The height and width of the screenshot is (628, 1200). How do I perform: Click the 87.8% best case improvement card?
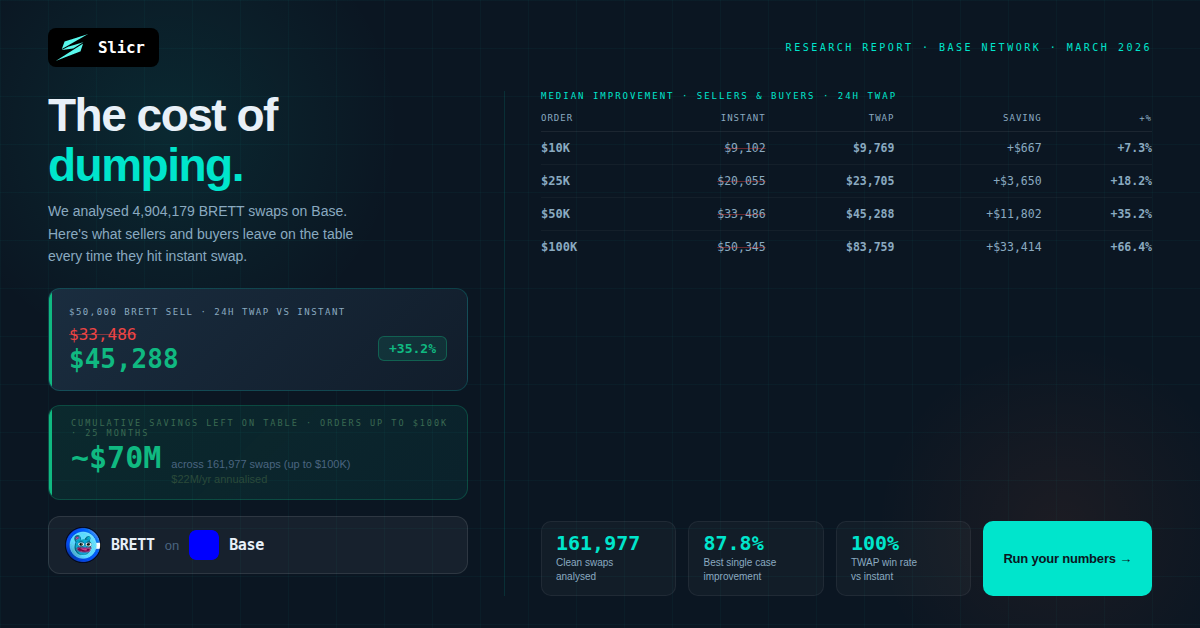pyautogui.click(x=755, y=558)
